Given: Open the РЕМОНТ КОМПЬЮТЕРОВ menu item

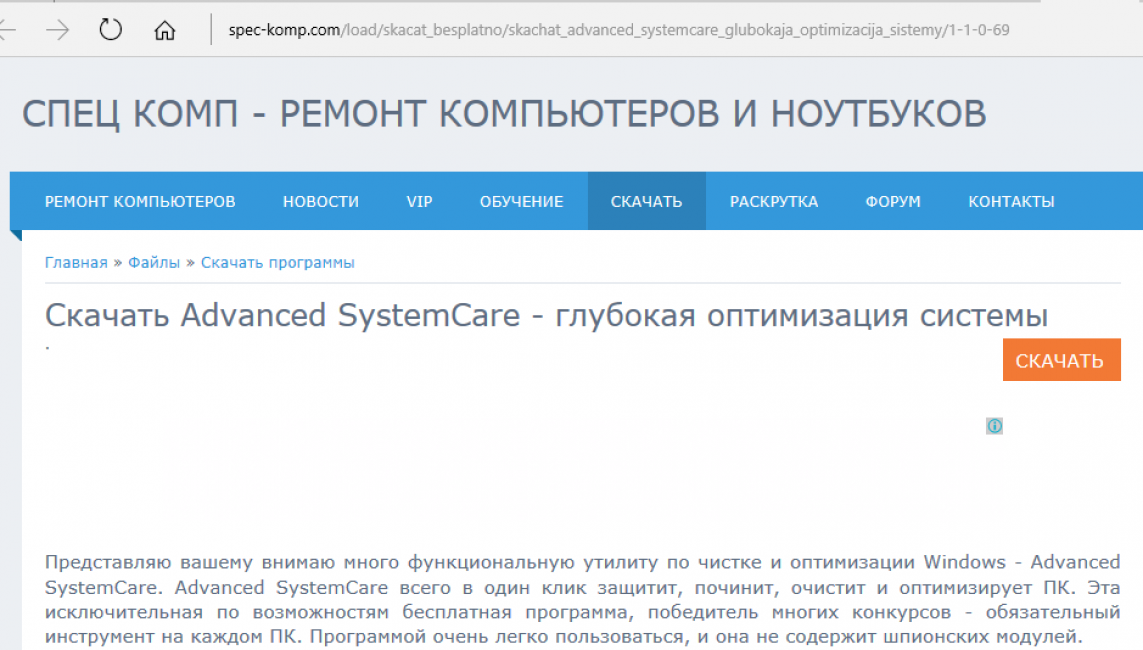Looking at the screenshot, I should pyautogui.click(x=140, y=201).
